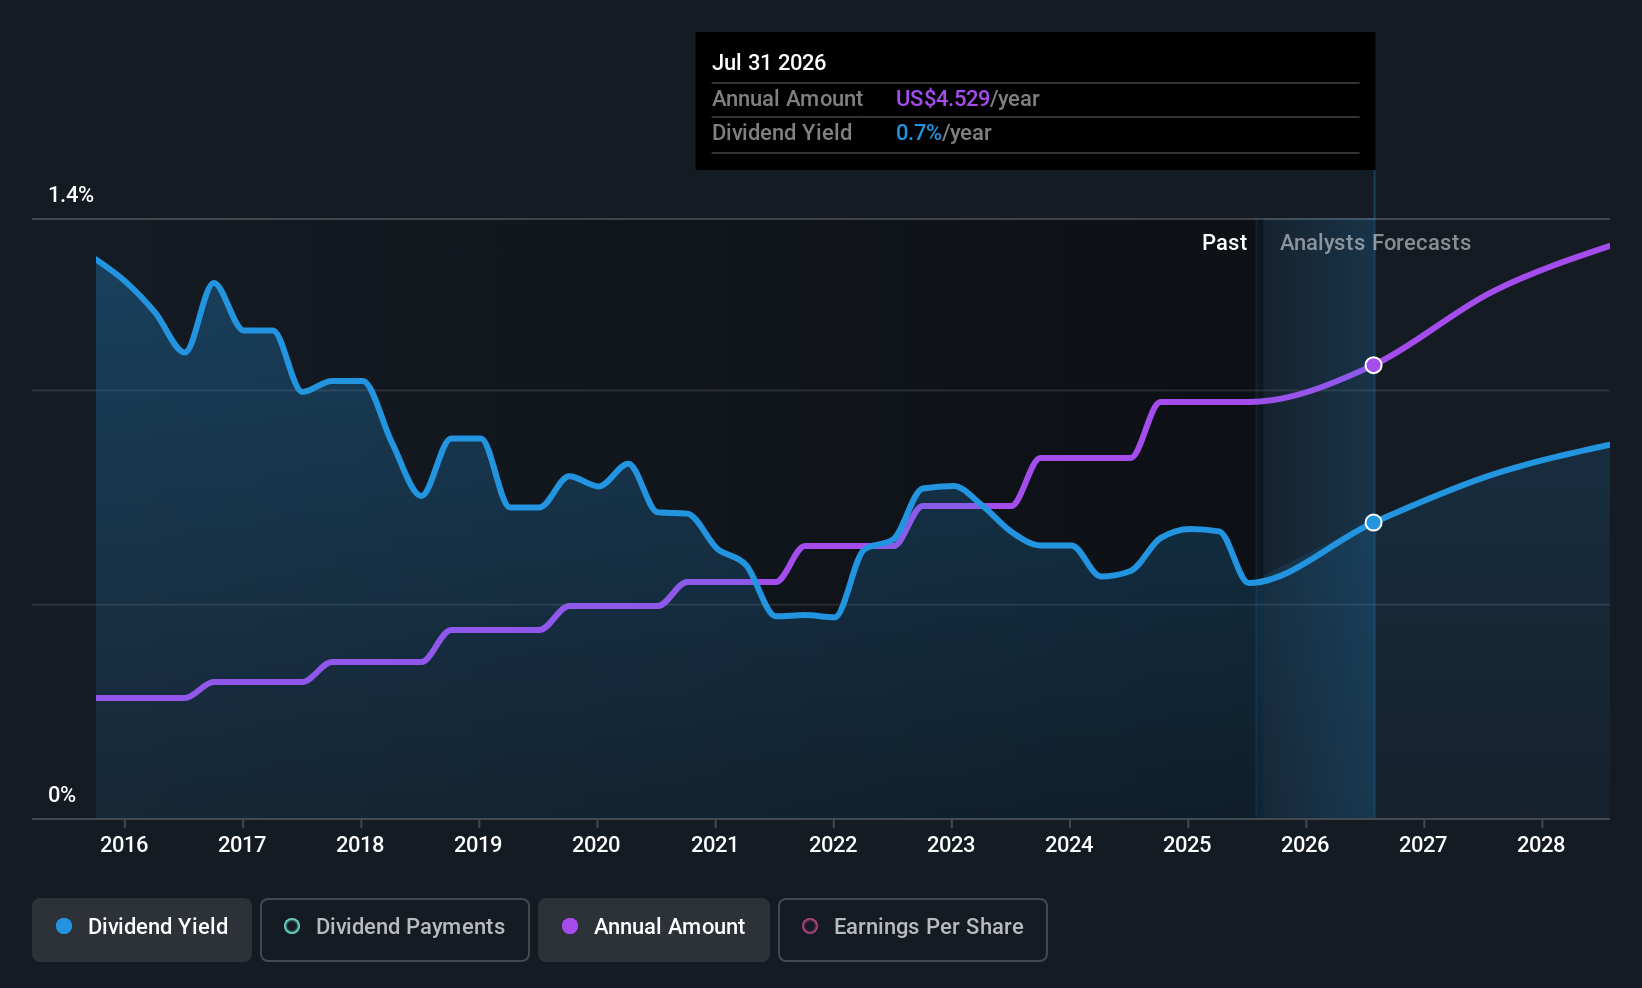
Task: Click the US$4.529 annual amount value
Action: point(942,99)
